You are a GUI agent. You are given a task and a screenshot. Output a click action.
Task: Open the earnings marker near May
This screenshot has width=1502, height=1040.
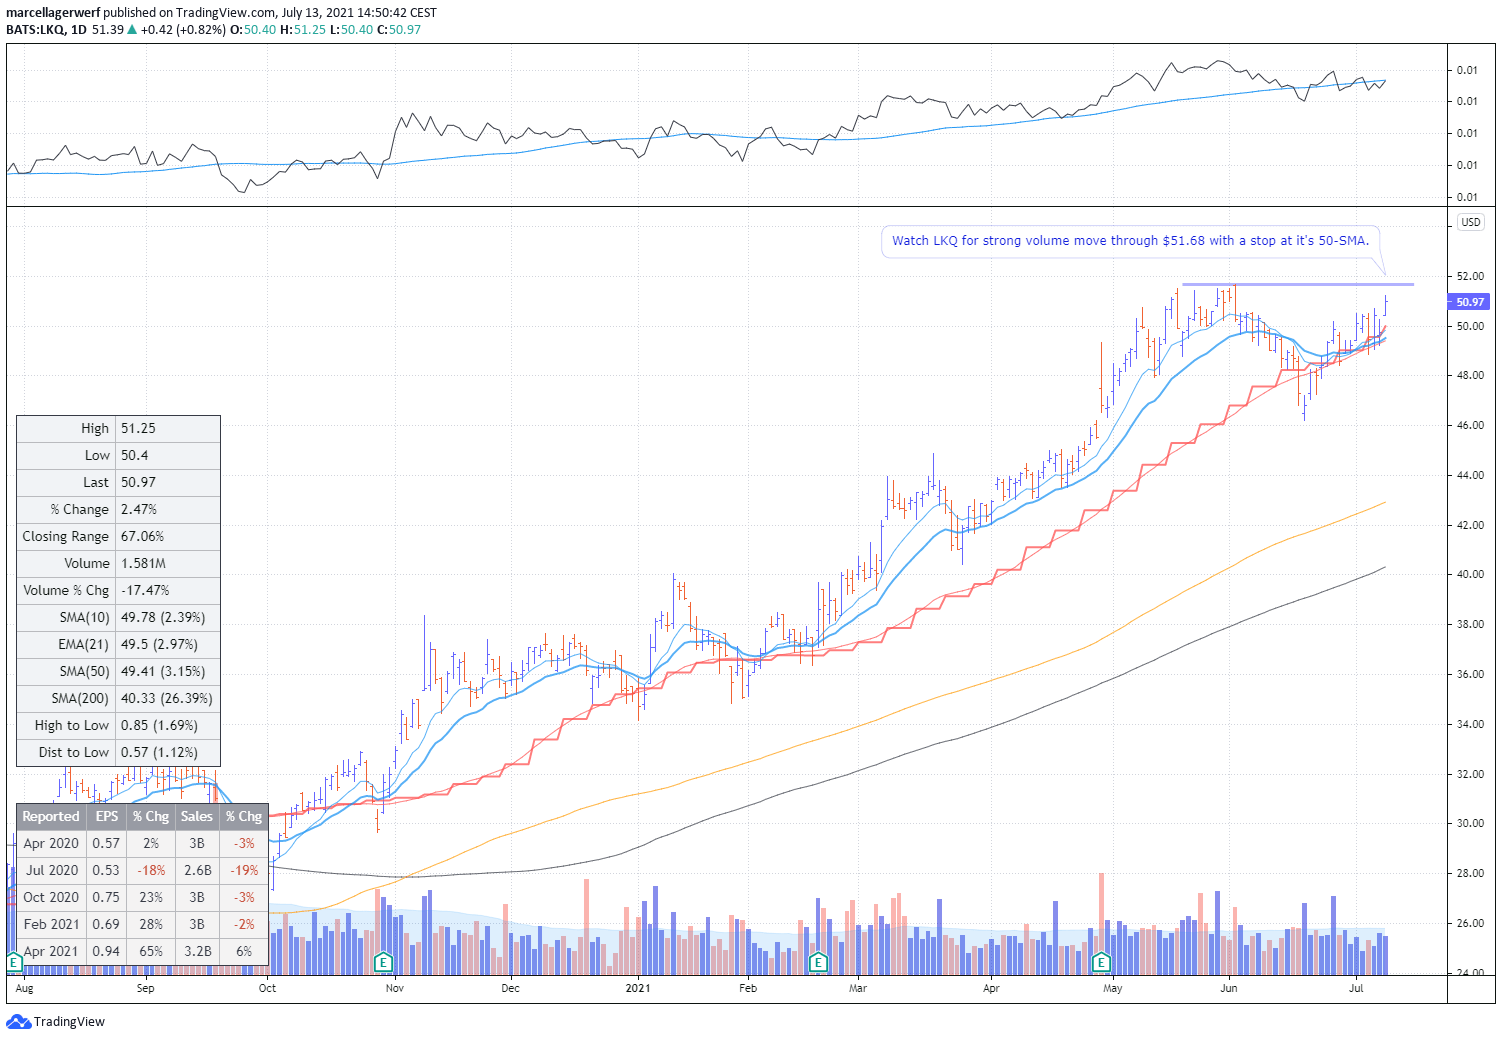[x=1102, y=963]
